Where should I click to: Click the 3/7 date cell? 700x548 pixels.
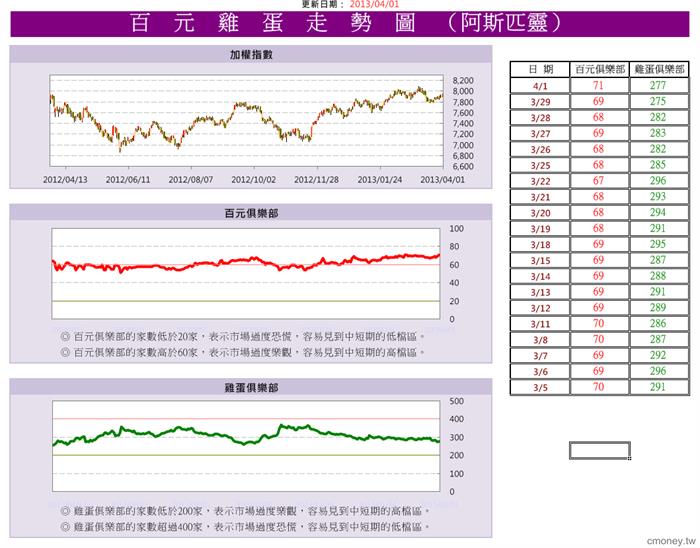pyautogui.click(x=540, y=356)
